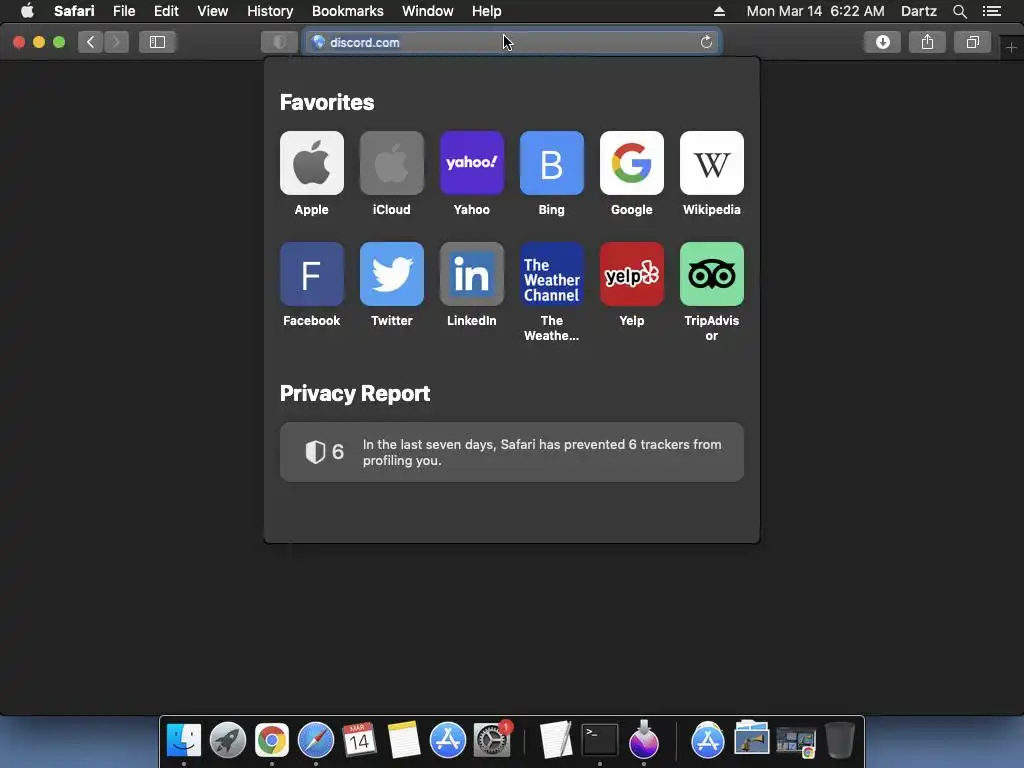Screen dimensions: 1024x768
Task: Open the Edit menu
Action: pos(167,11)
